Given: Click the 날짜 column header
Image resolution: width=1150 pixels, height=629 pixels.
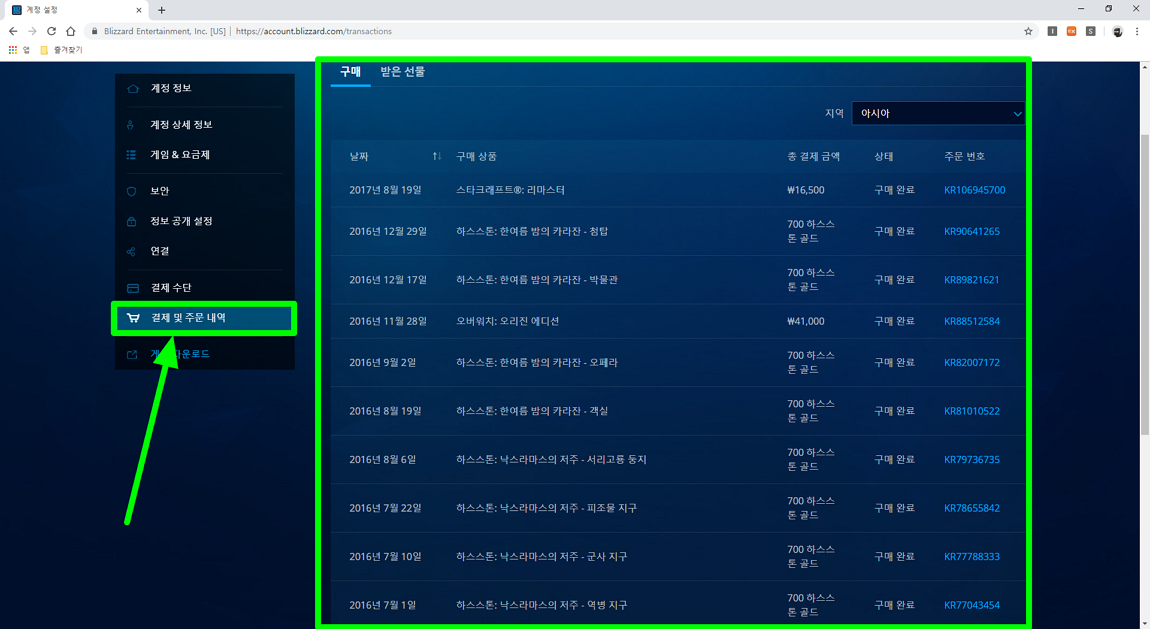Looking at the screenshot, I should [359, 156].
